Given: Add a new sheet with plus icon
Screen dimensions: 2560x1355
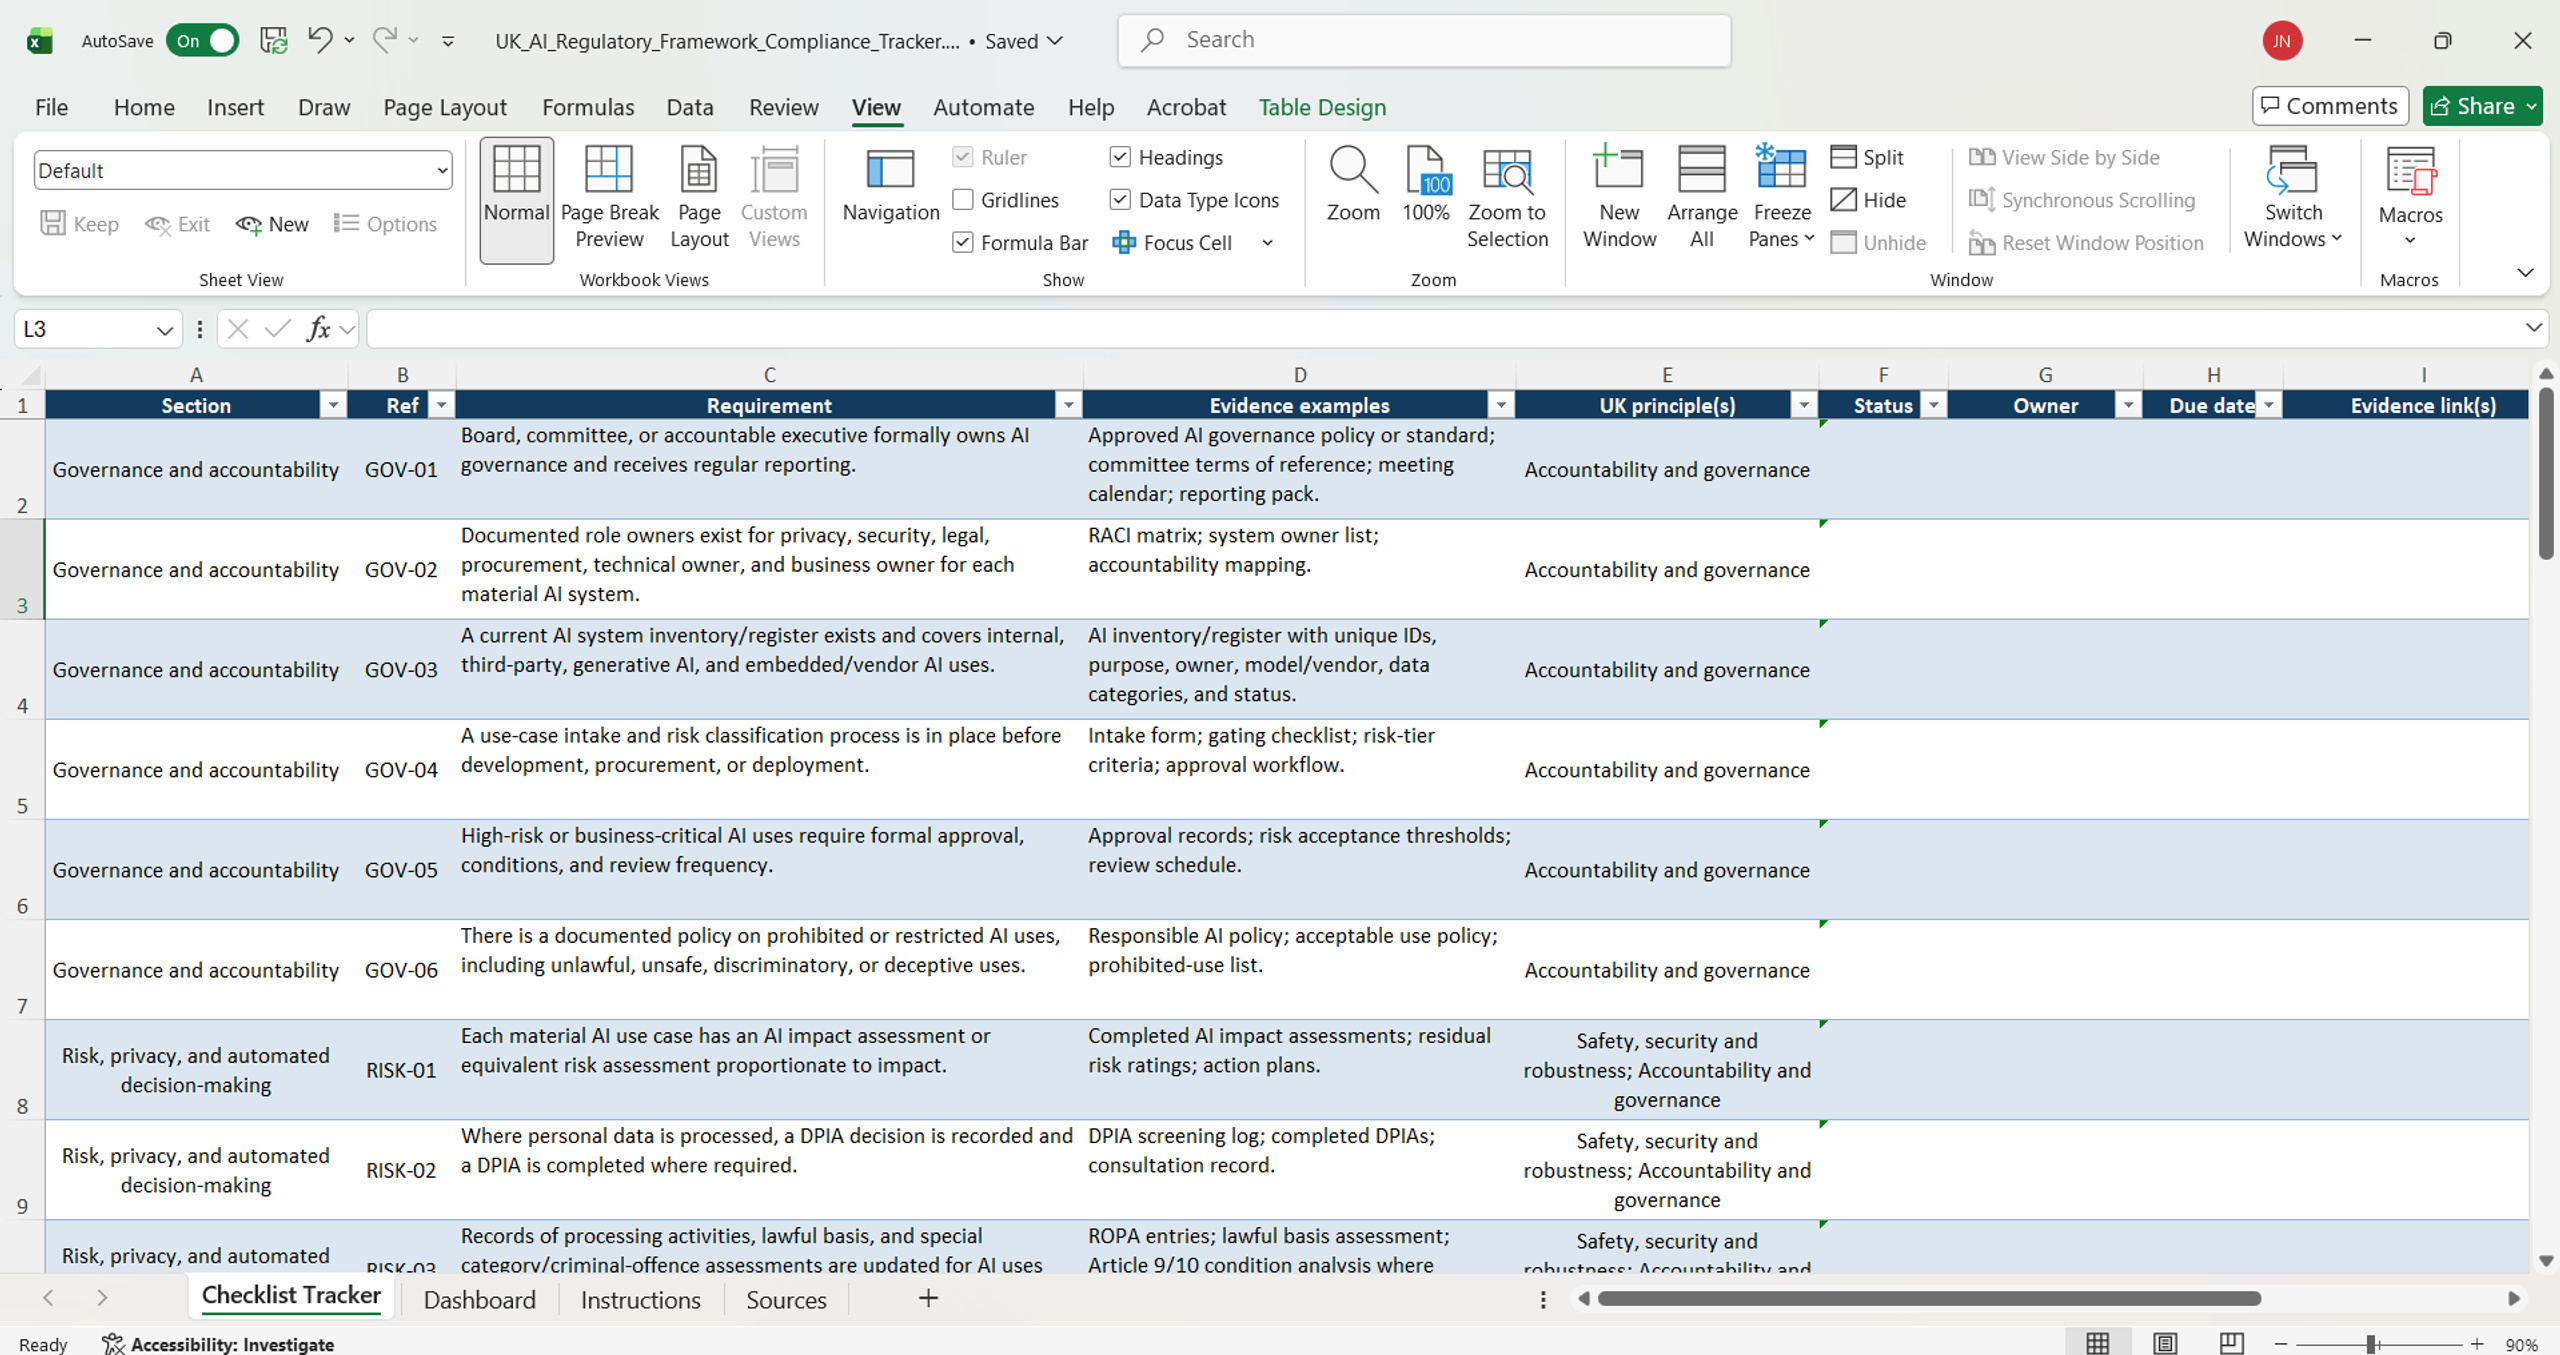Looking at the screenshot, I should coord(928,1298).
